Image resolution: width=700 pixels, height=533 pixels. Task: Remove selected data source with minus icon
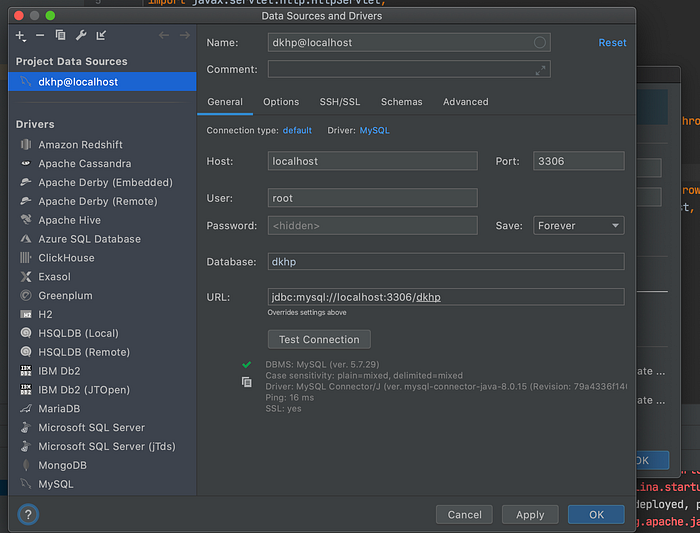(x=40, y=35)
